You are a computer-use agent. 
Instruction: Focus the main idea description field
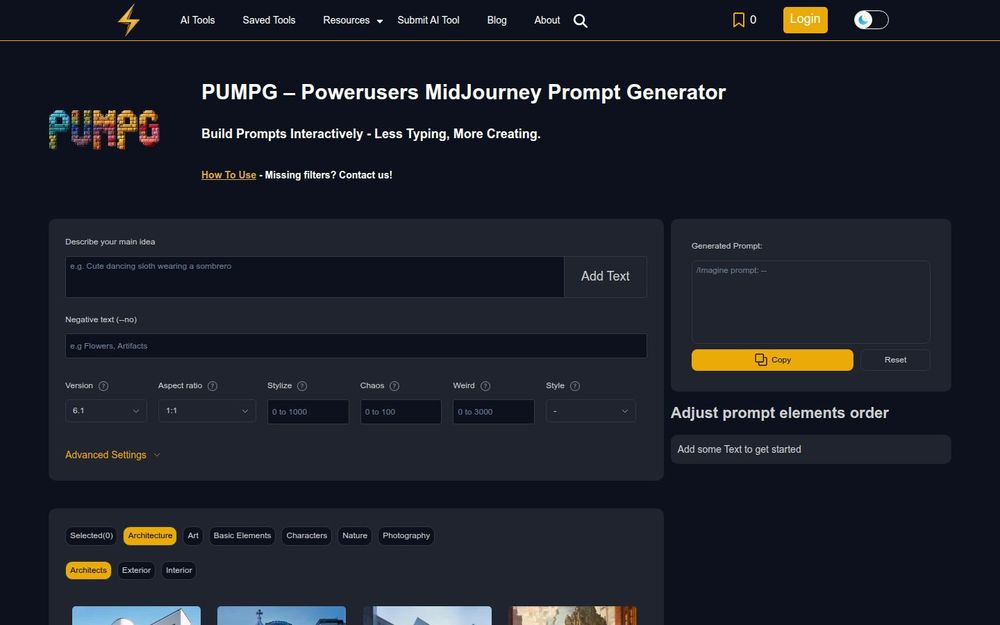point(314,277)
